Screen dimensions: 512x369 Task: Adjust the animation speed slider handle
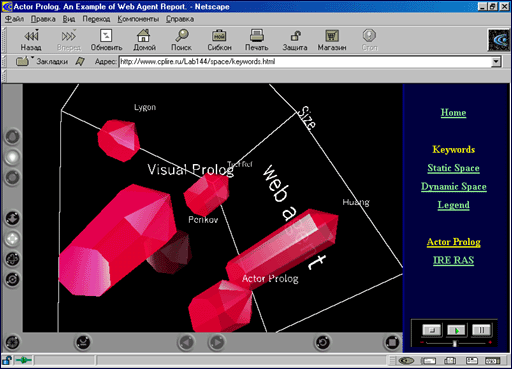[454, 343]
